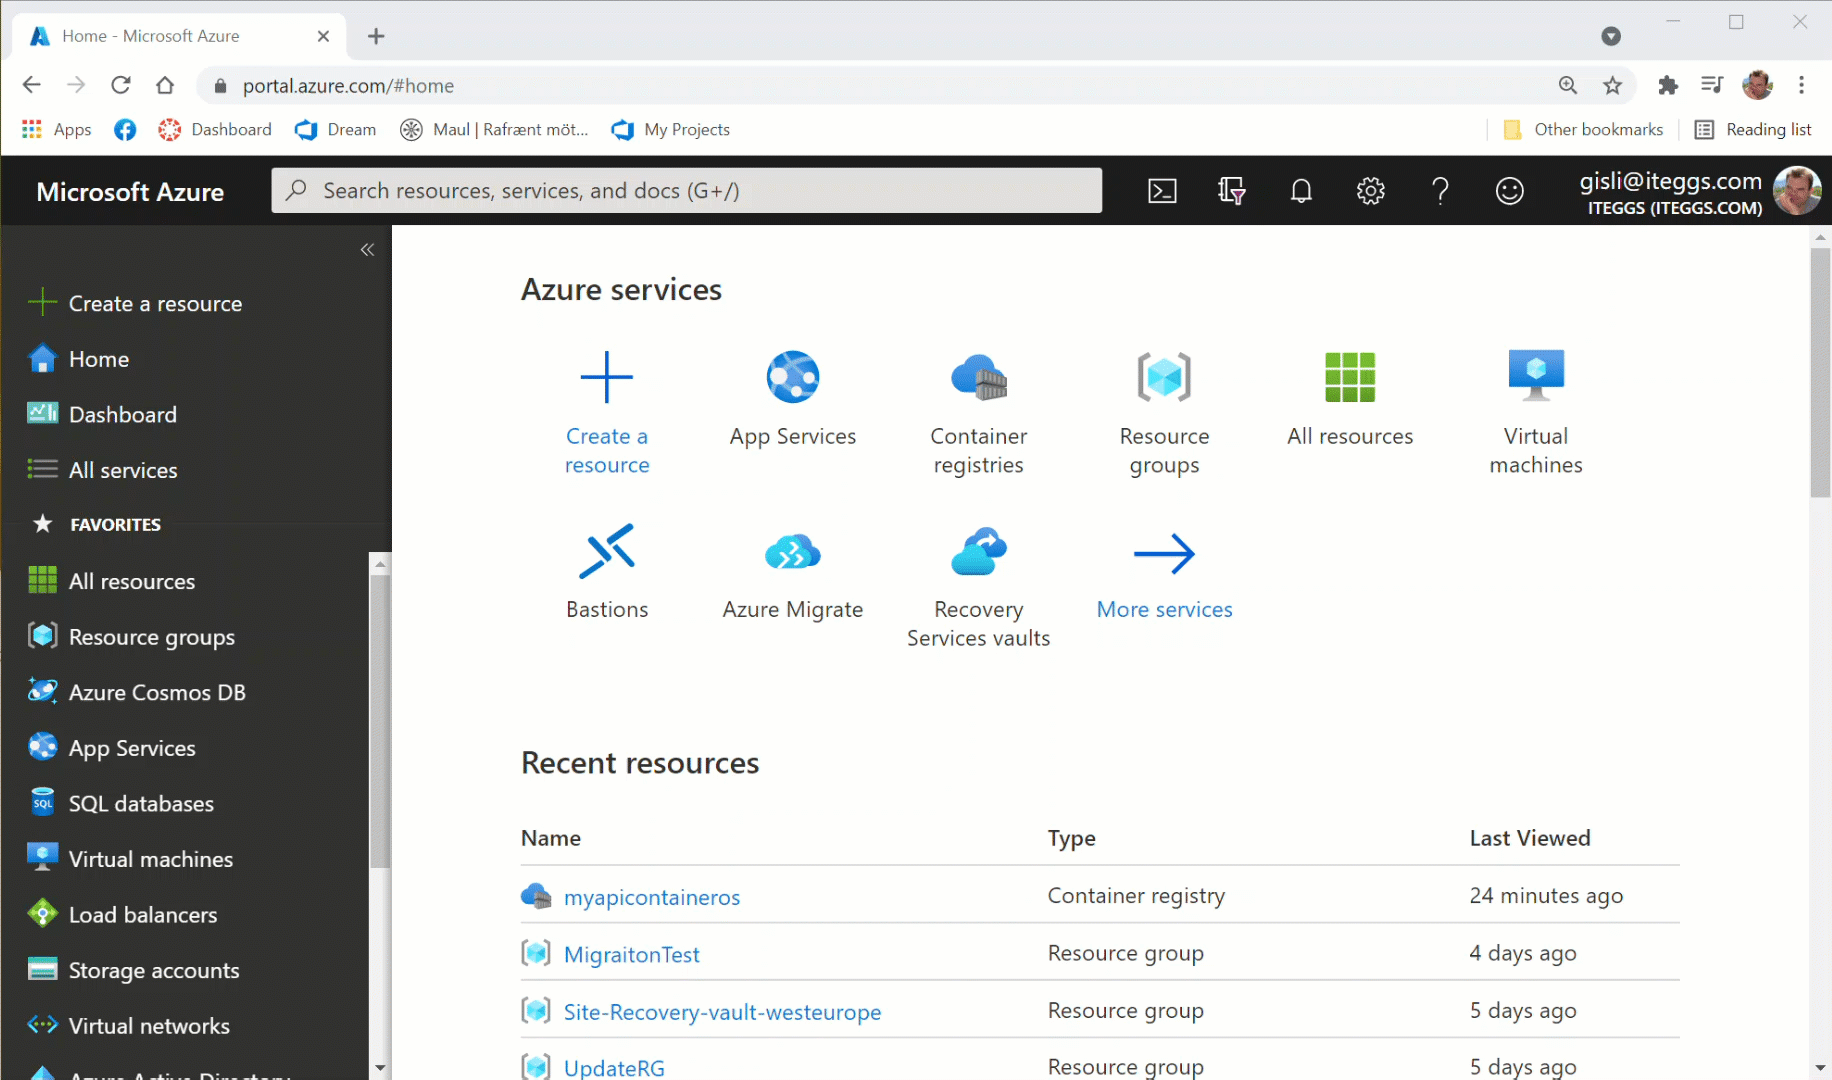
Task: Open All resources service tile
Action: click(x=1350, y=398)
